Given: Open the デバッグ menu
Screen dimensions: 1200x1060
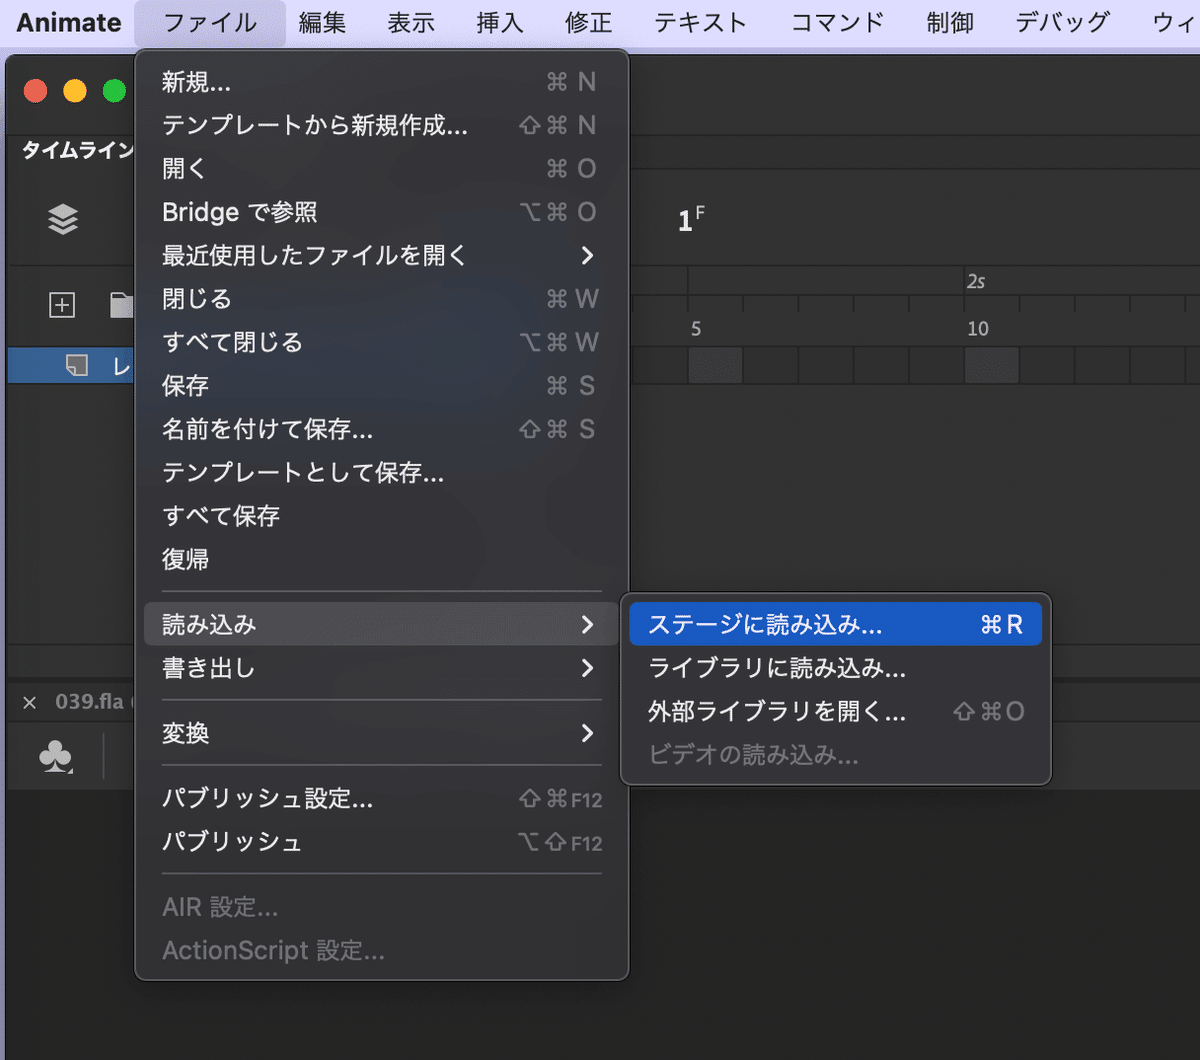Looking at the screenshot, I should point(1062,23).
